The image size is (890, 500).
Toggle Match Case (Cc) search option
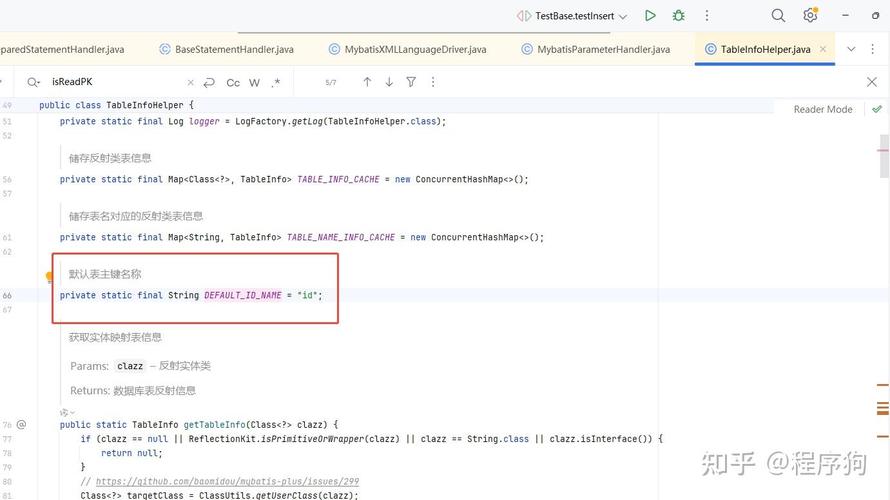(233, 83)
